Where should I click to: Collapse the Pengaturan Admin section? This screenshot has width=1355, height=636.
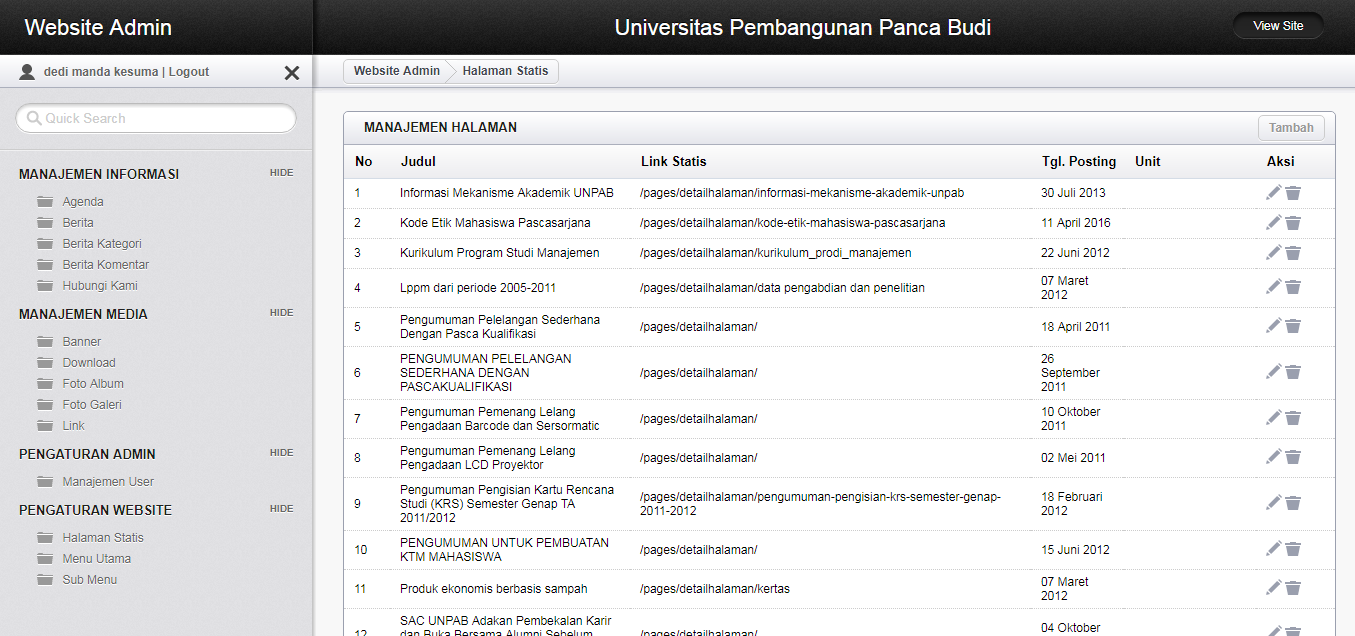coord(281,453)
